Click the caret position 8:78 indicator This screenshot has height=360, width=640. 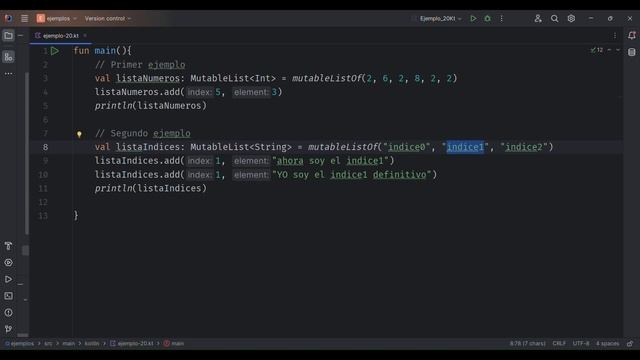(x=527, y=344)
